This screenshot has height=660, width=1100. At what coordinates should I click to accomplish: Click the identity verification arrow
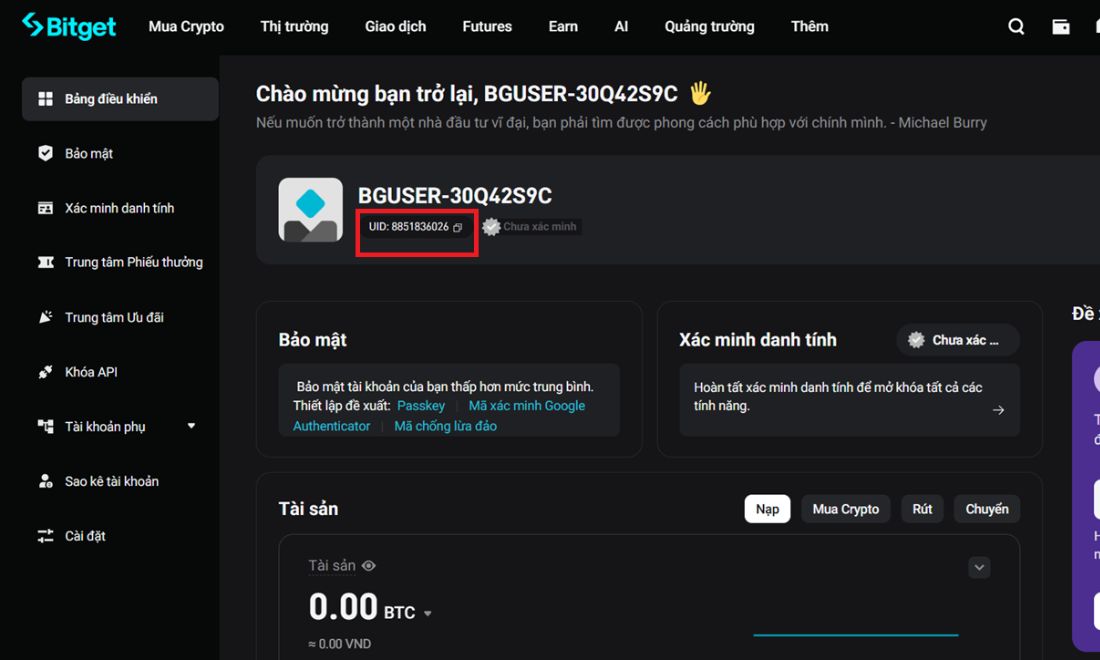click(998, 410)
